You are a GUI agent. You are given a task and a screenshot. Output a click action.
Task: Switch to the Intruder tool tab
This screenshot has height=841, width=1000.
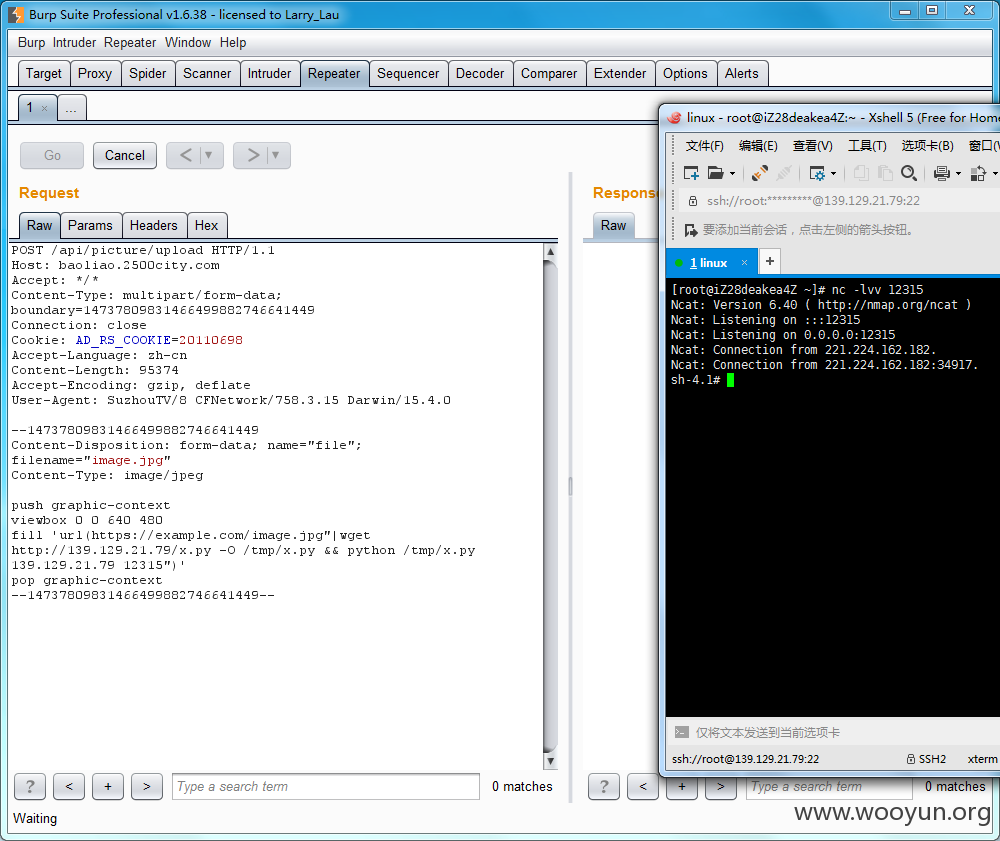(269, 73)
